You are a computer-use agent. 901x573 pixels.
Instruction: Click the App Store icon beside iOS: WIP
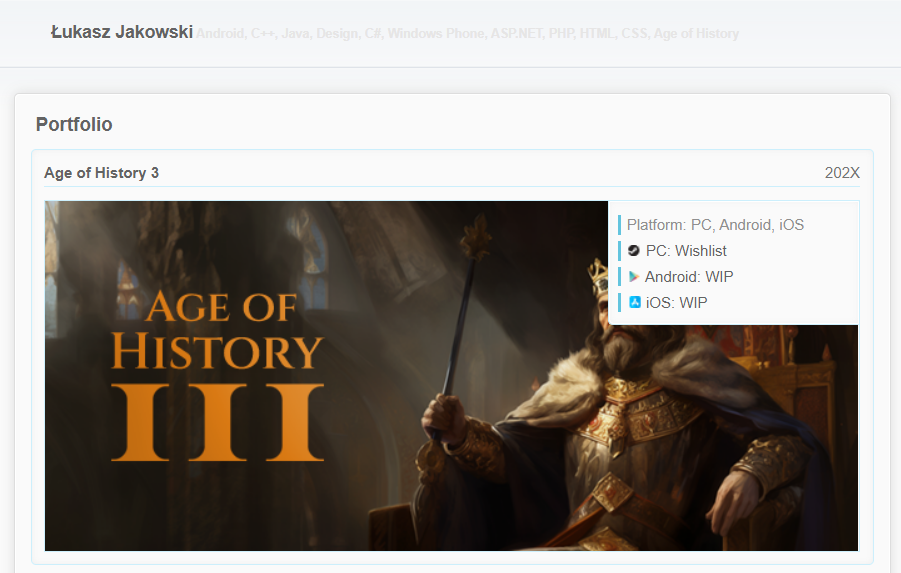click(x=634, y=302)
